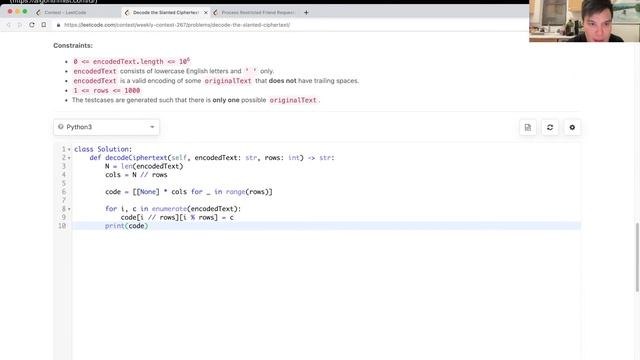This screenshot has height=360, width=640.
Task: Reload the LeetCode page
Action: tap(32, 25)
